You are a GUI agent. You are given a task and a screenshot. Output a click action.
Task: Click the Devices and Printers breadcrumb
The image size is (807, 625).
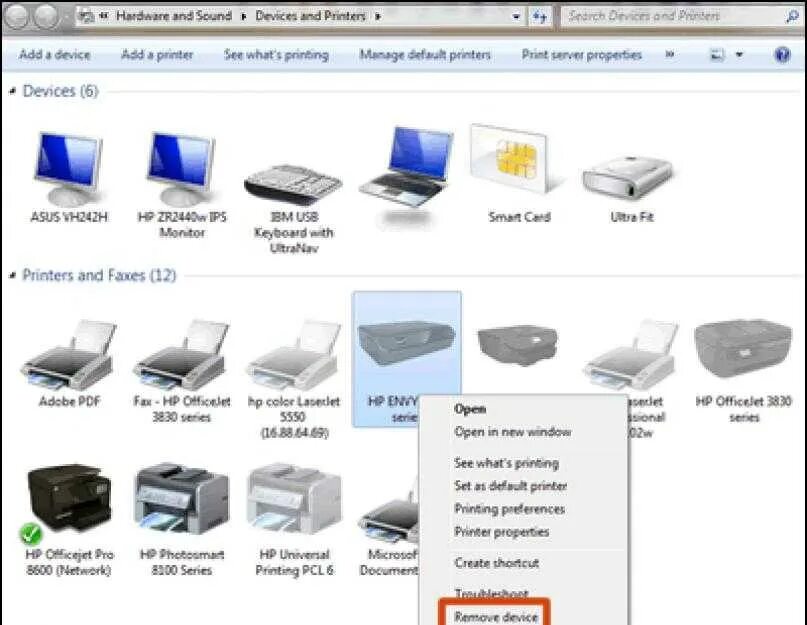coord(310,16)
